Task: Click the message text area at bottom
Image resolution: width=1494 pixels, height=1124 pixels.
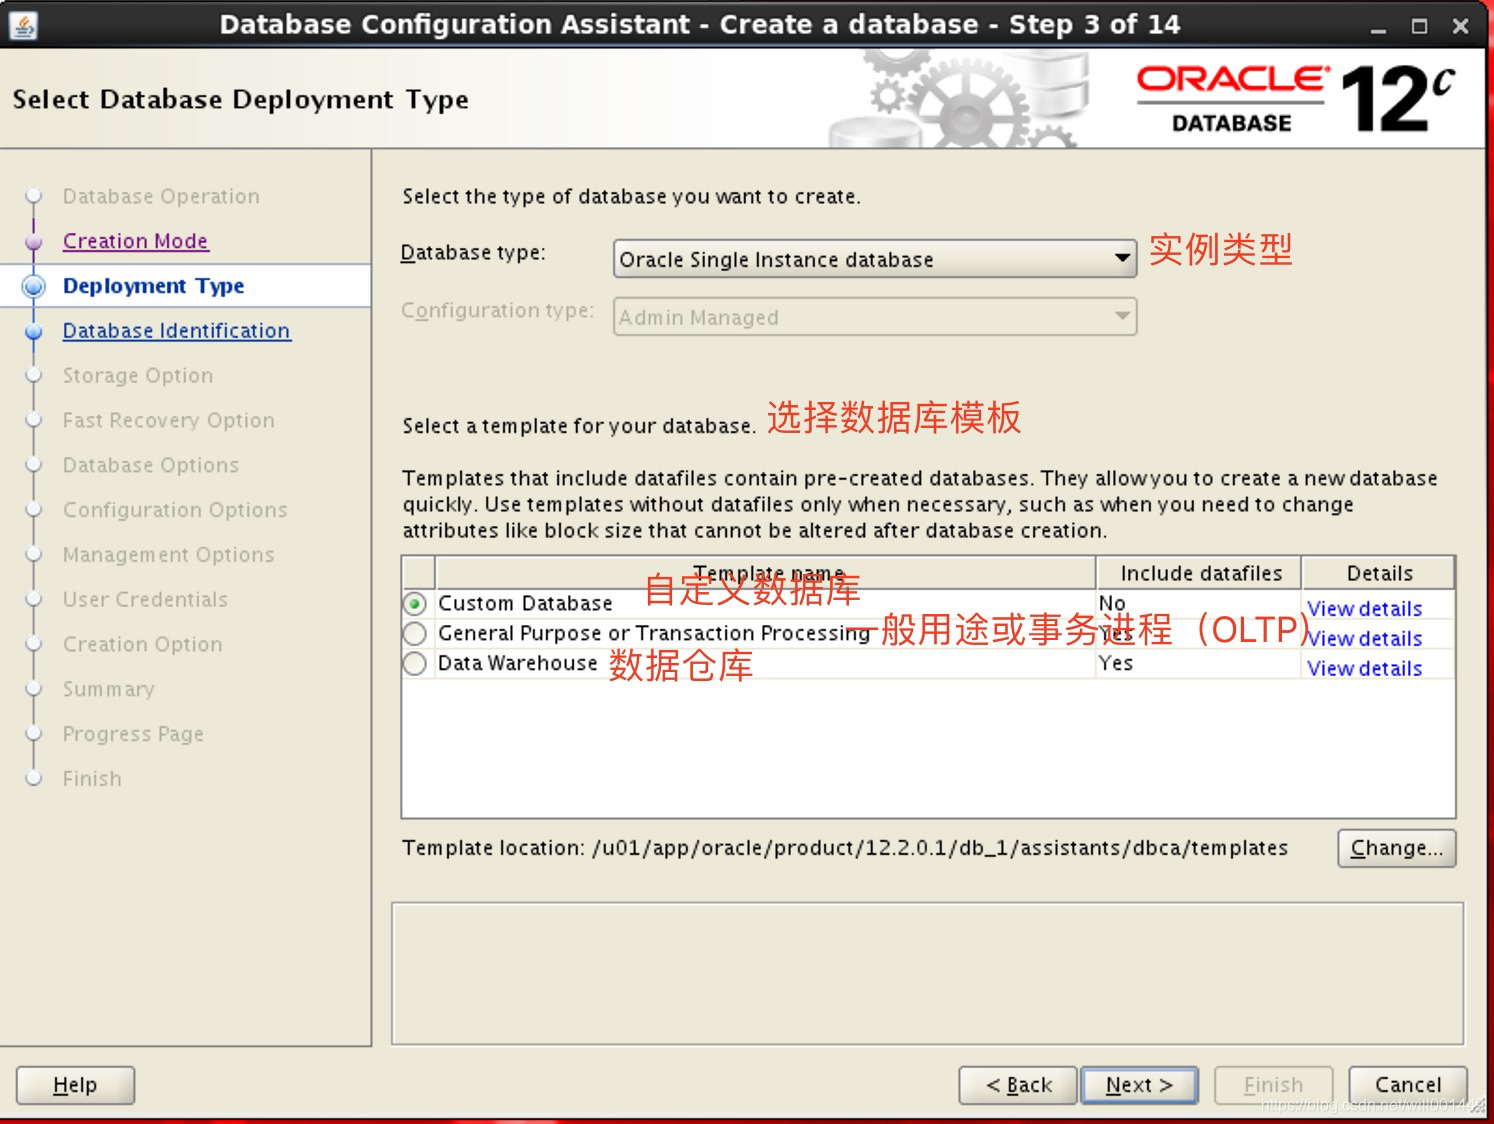Action: [x=927, y=973]
